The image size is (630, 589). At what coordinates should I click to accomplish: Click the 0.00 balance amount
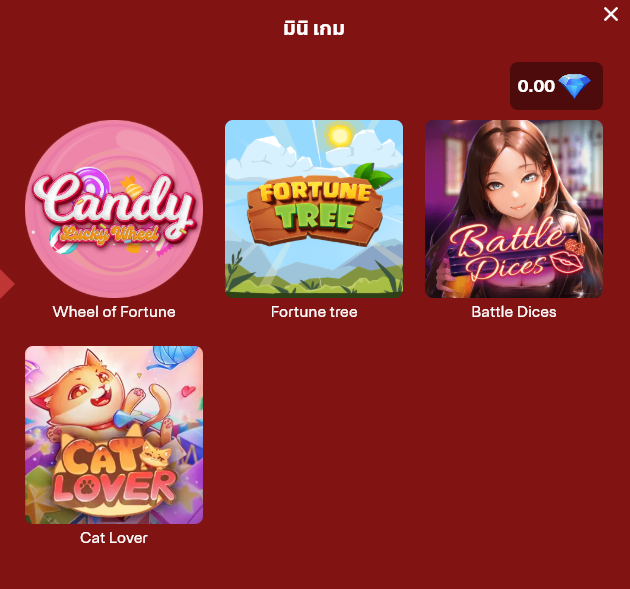[x=536, y=86]
